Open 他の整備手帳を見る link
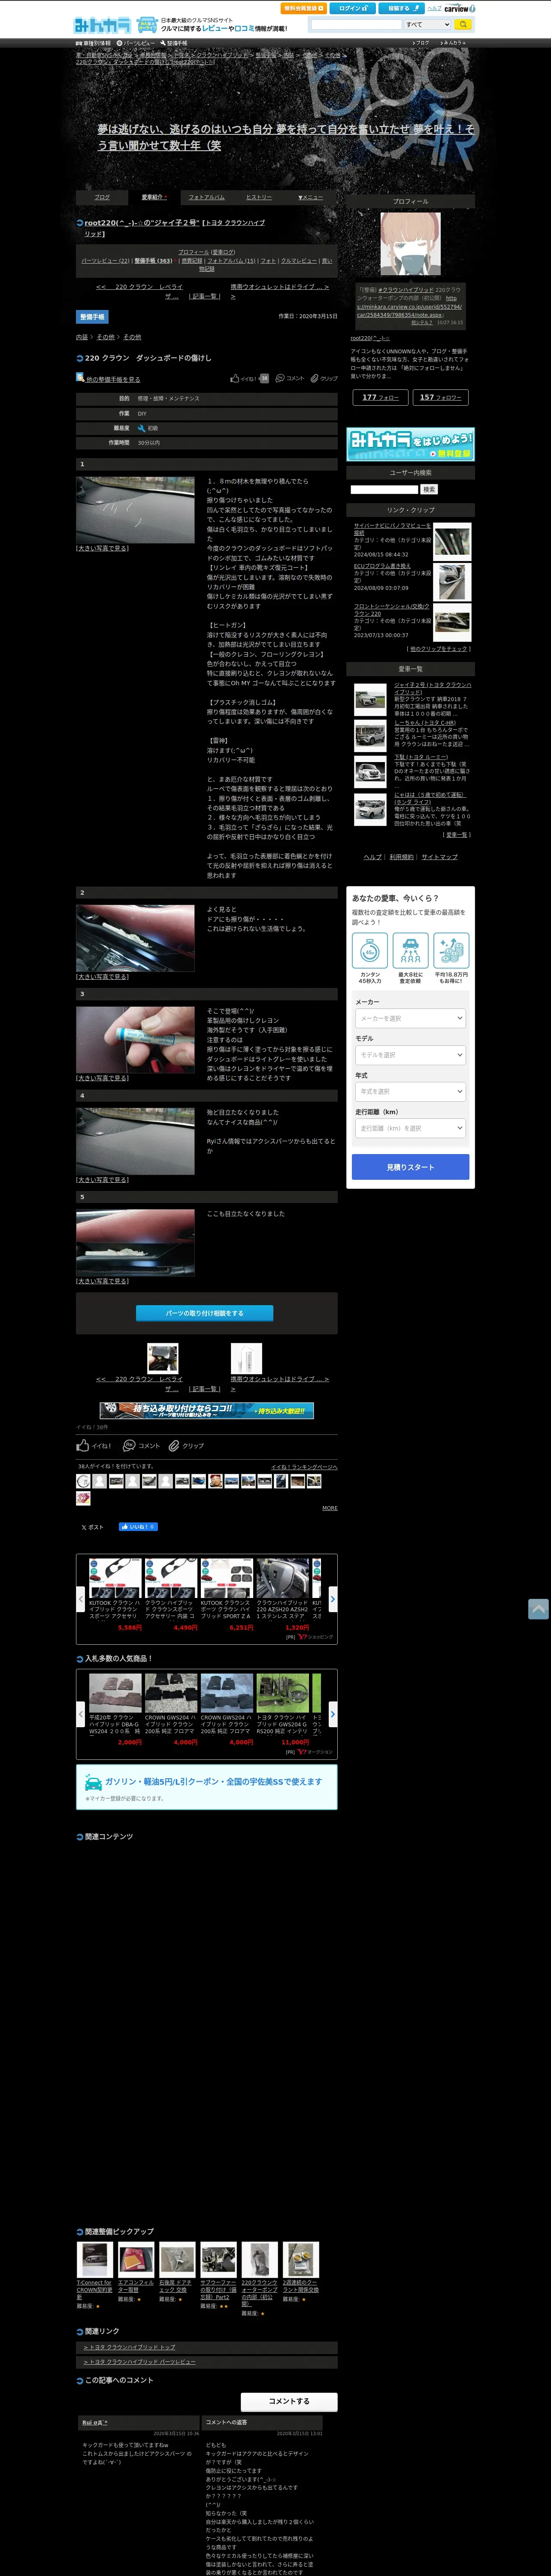The height and width of the screenshot is (2576, 551). (x=113, y=380)
